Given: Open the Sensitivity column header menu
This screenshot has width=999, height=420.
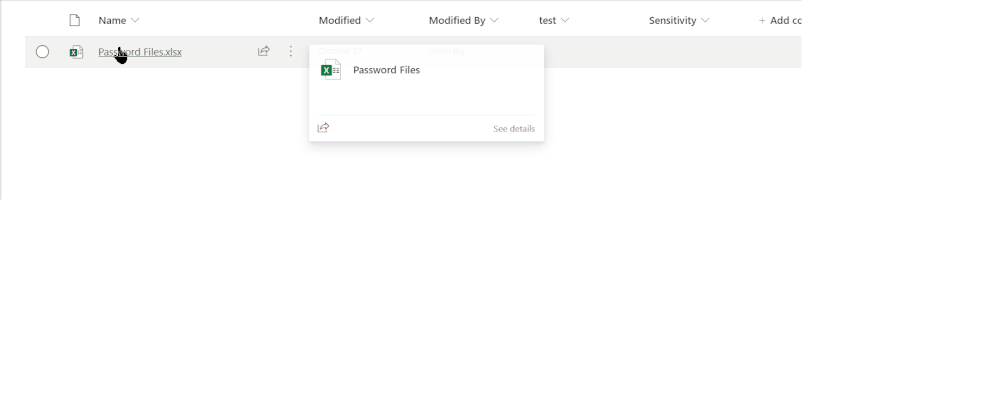Looking at the screenshot, I should coord(679,20).
